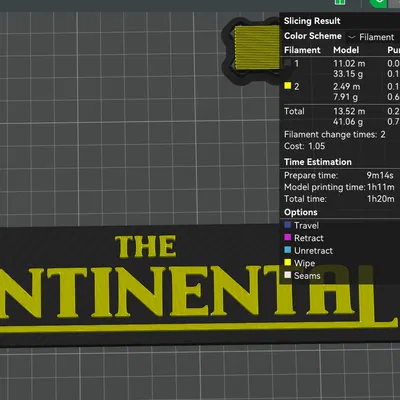Click the total 13.52 m length
This screenshot has width=400, height=400.
point(349,111)
